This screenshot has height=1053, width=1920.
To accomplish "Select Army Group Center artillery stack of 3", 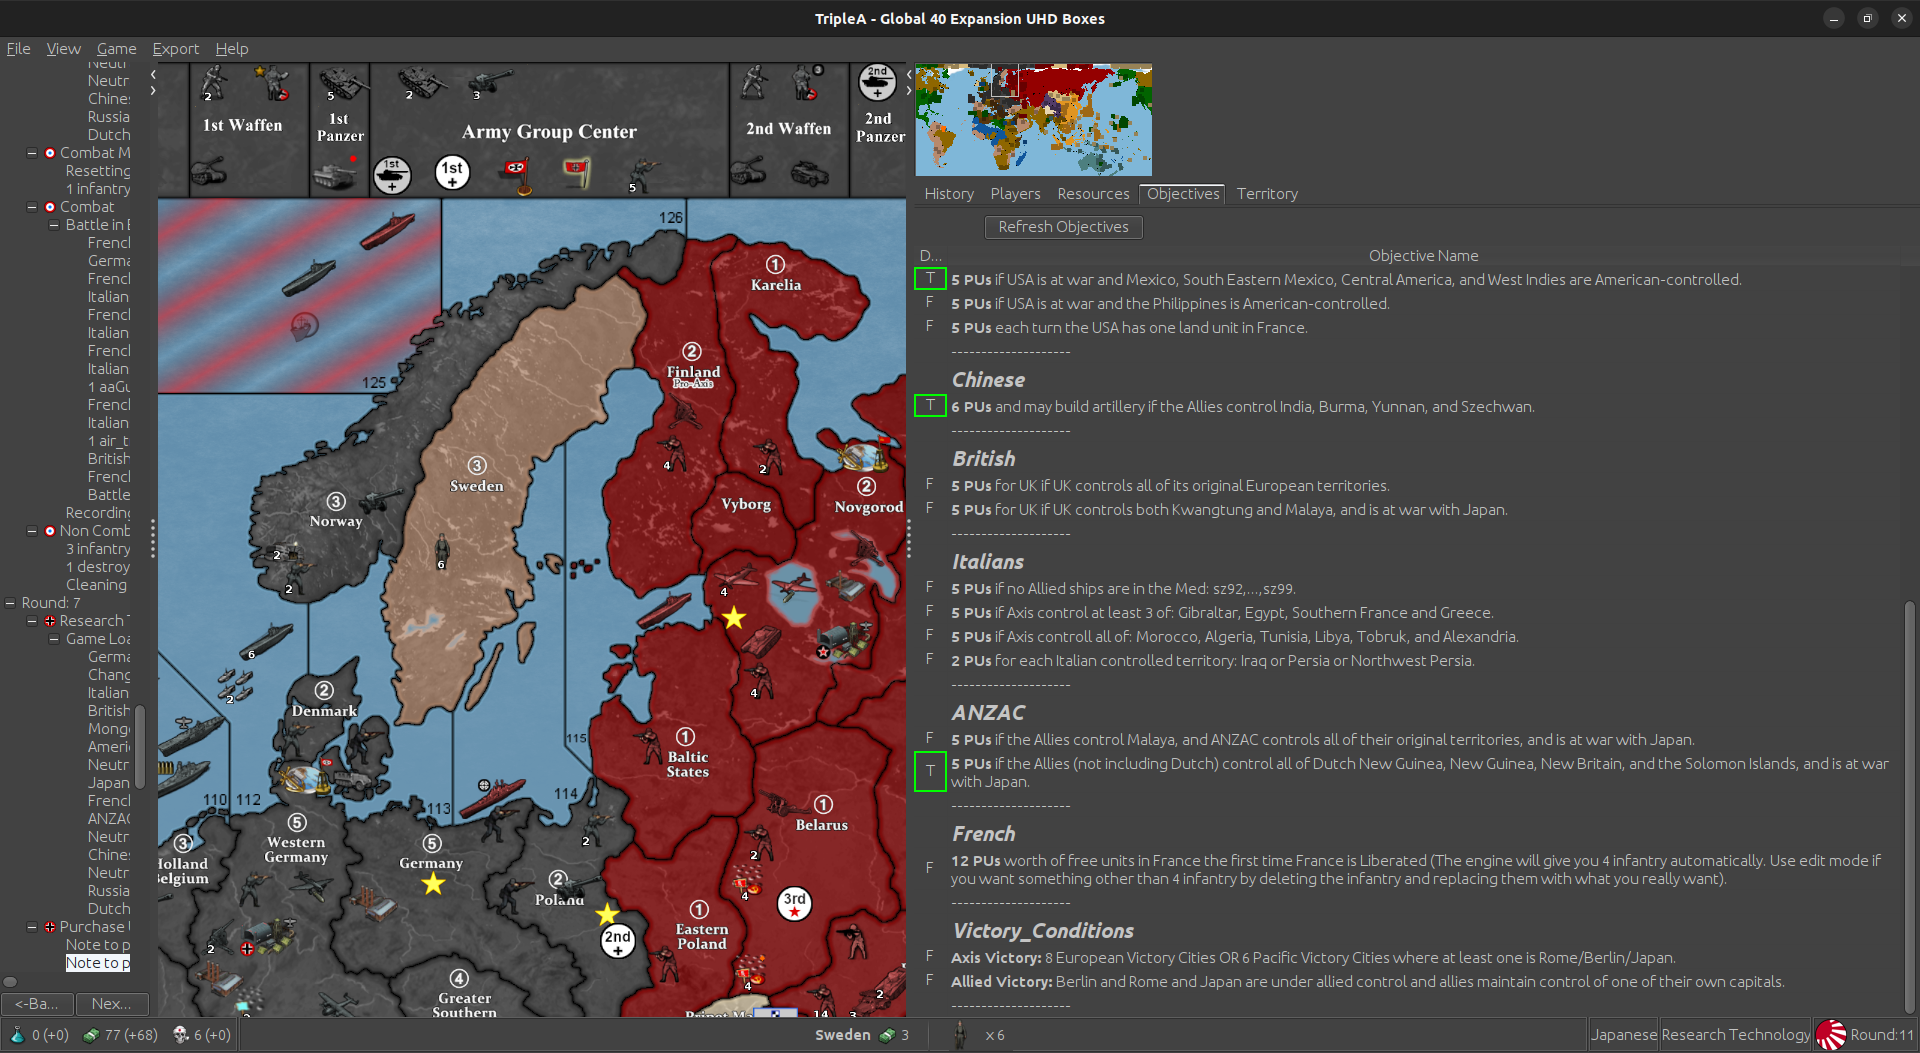I will [x=491, y=83].
